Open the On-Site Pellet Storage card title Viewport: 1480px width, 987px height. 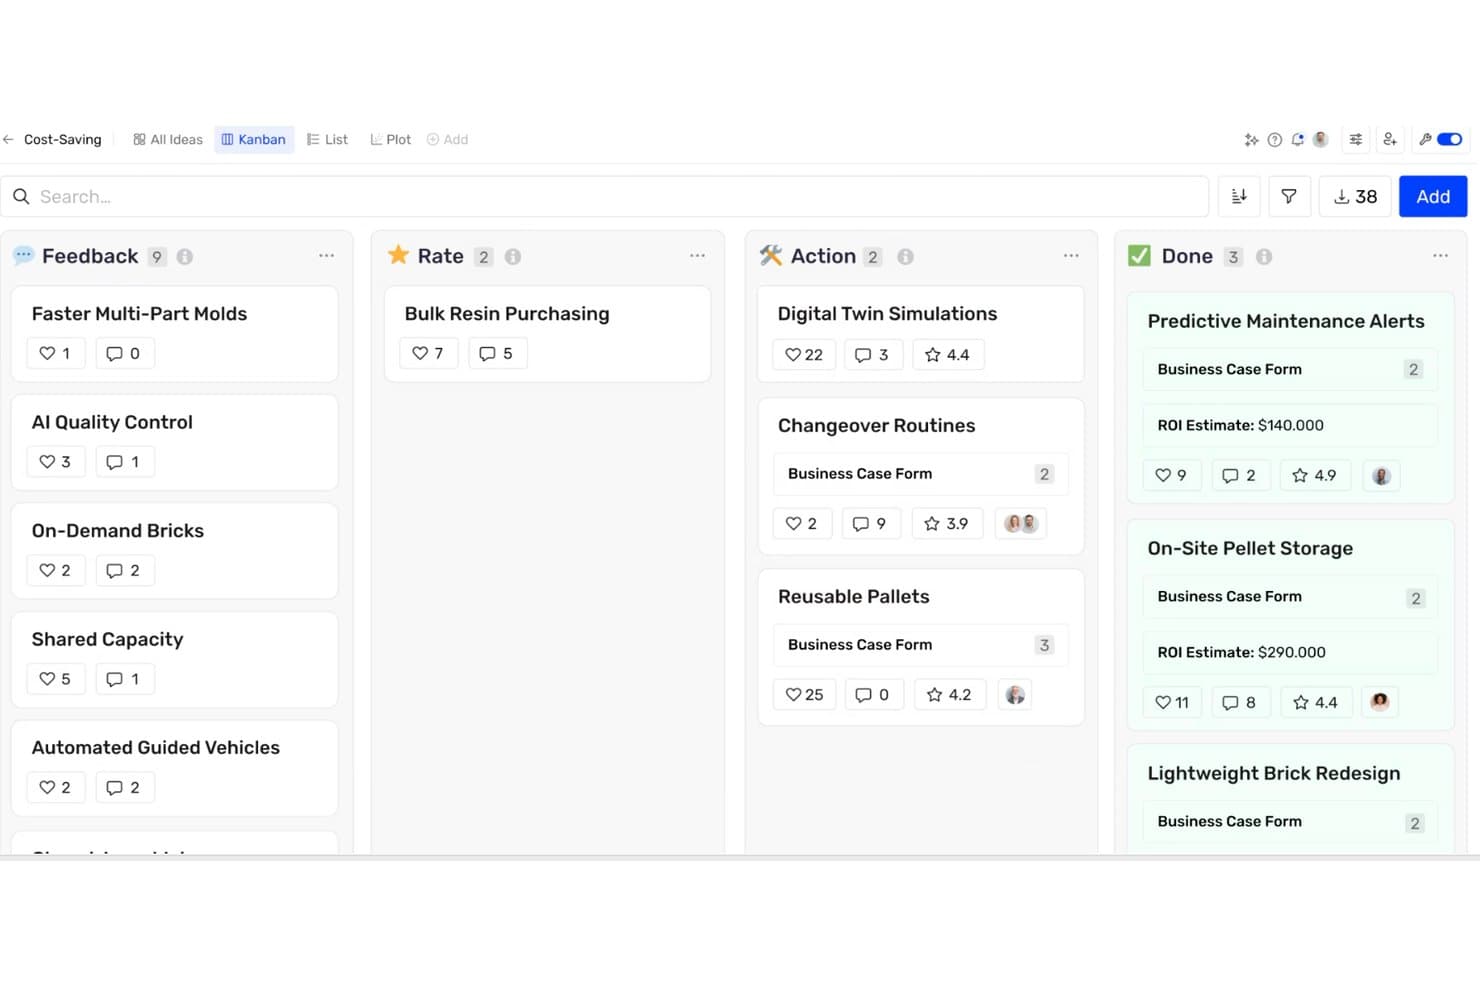coord(1250,549)
